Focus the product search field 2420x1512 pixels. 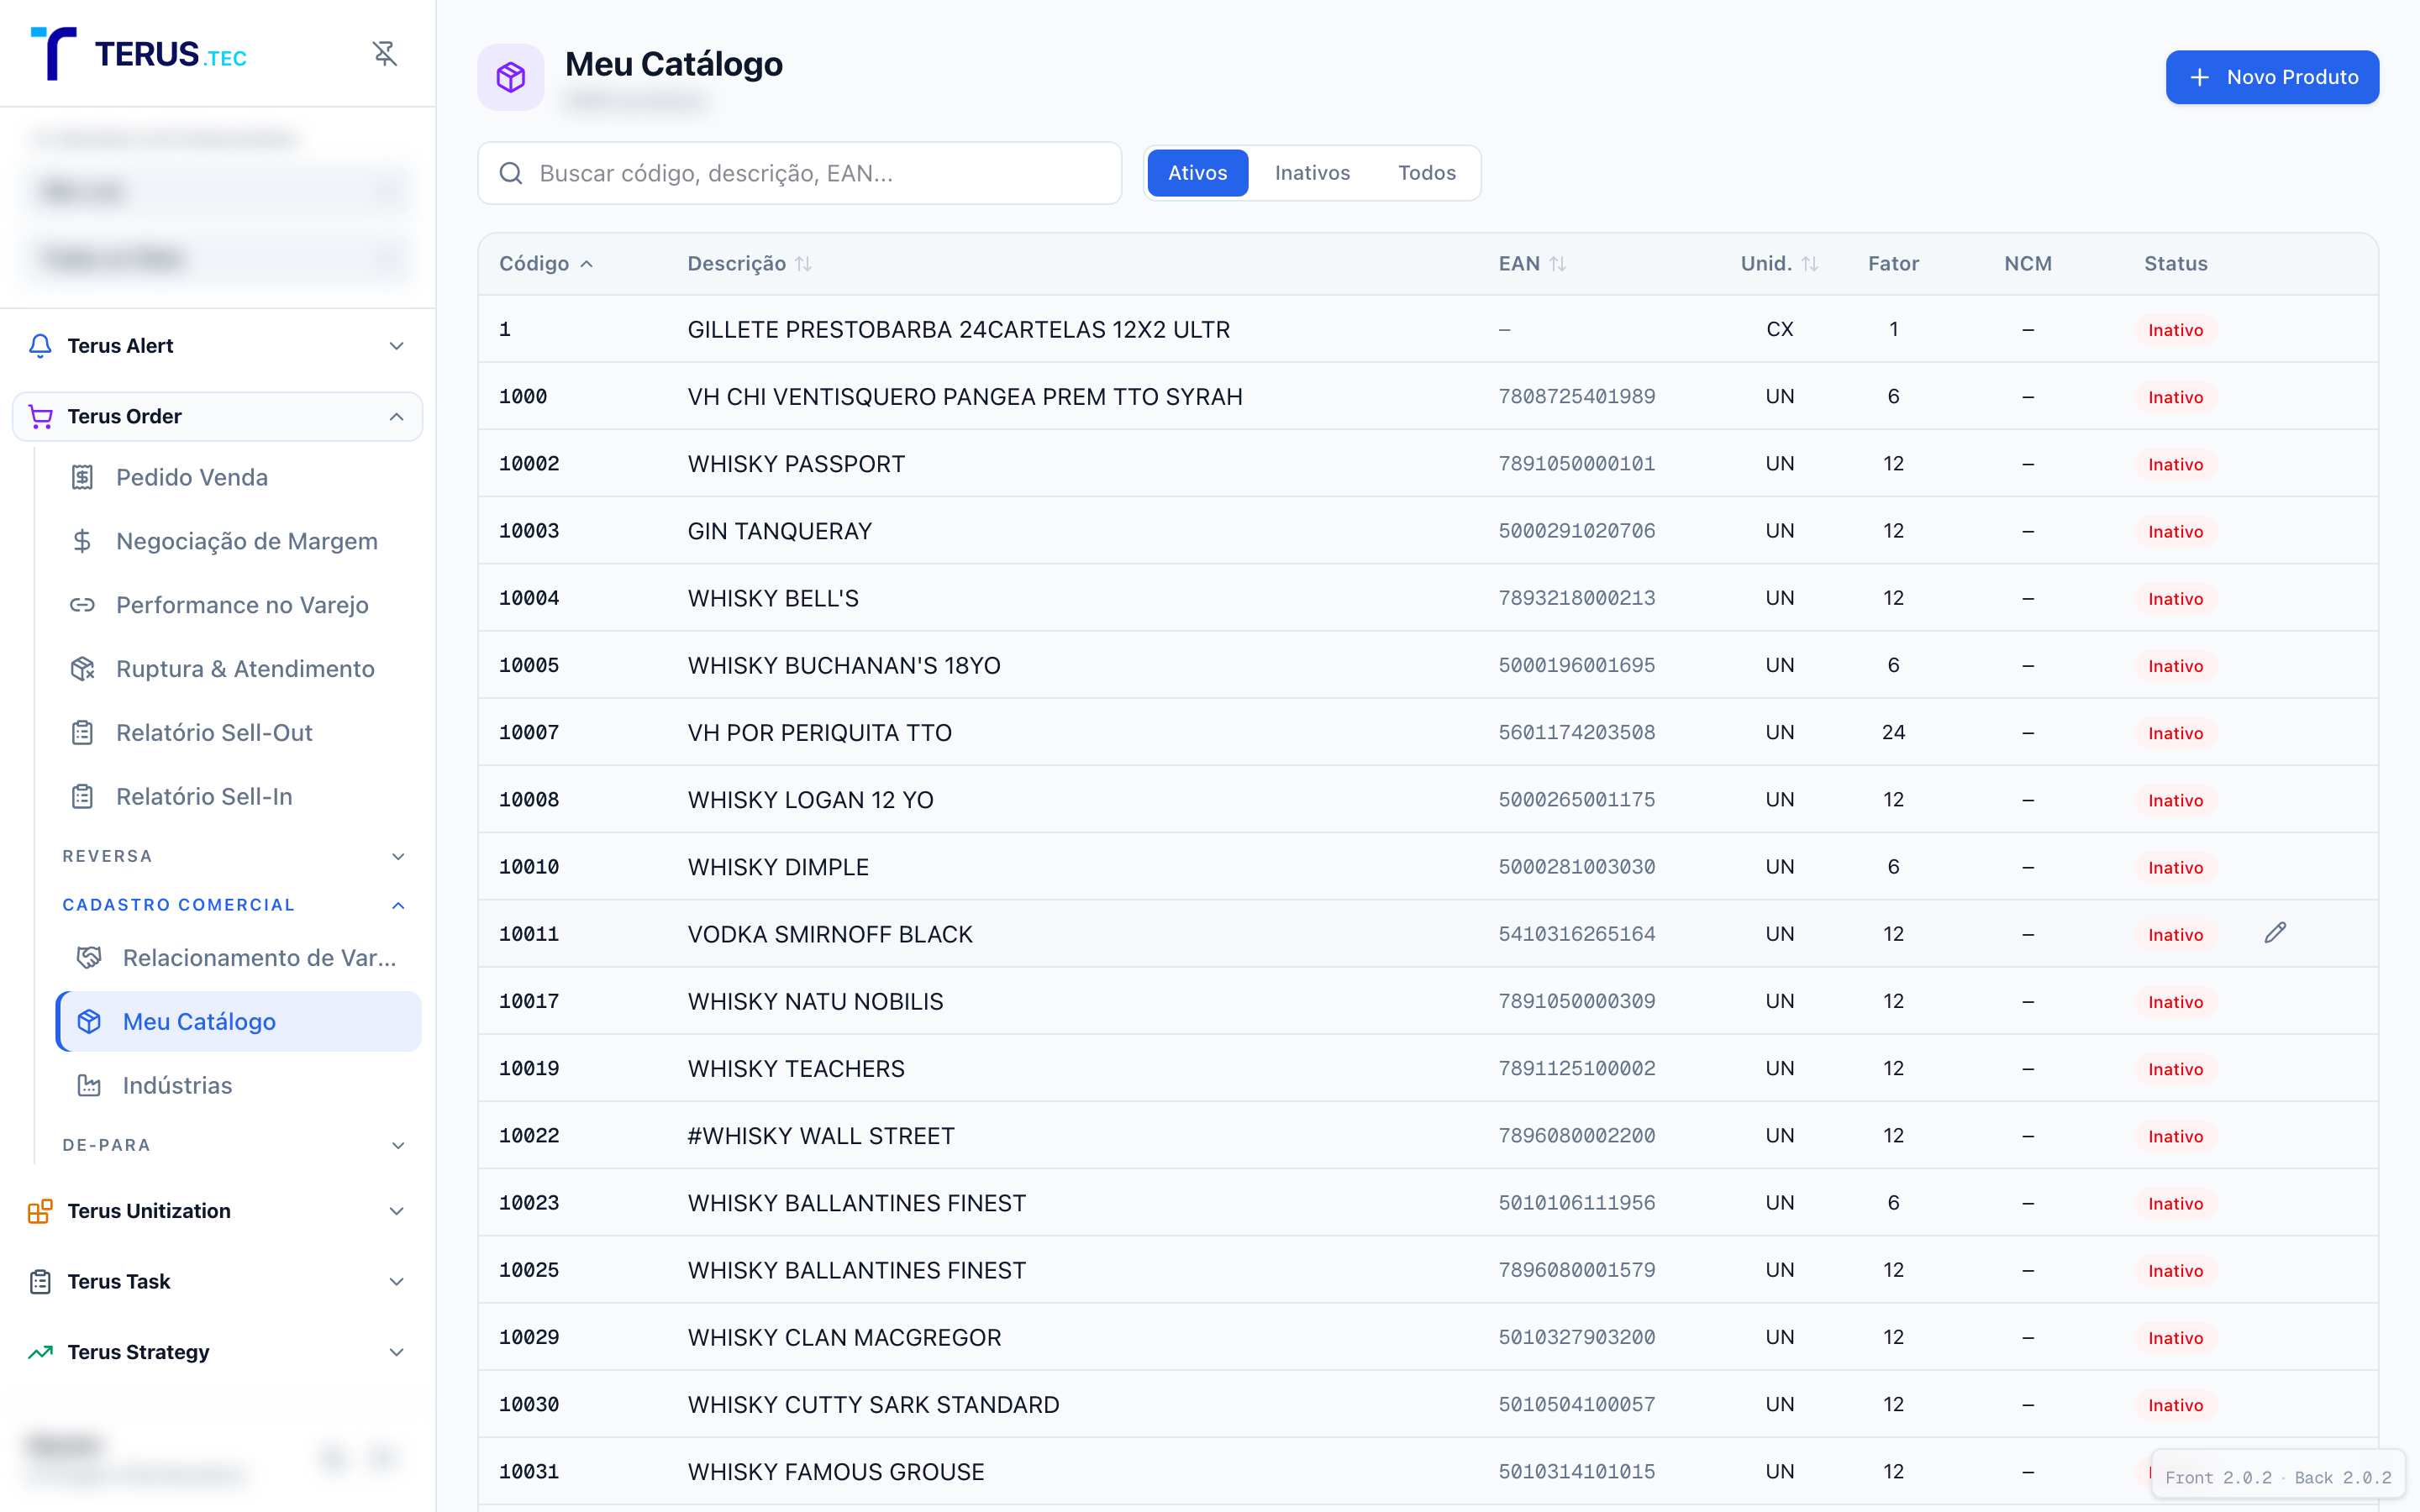point(799,173)
